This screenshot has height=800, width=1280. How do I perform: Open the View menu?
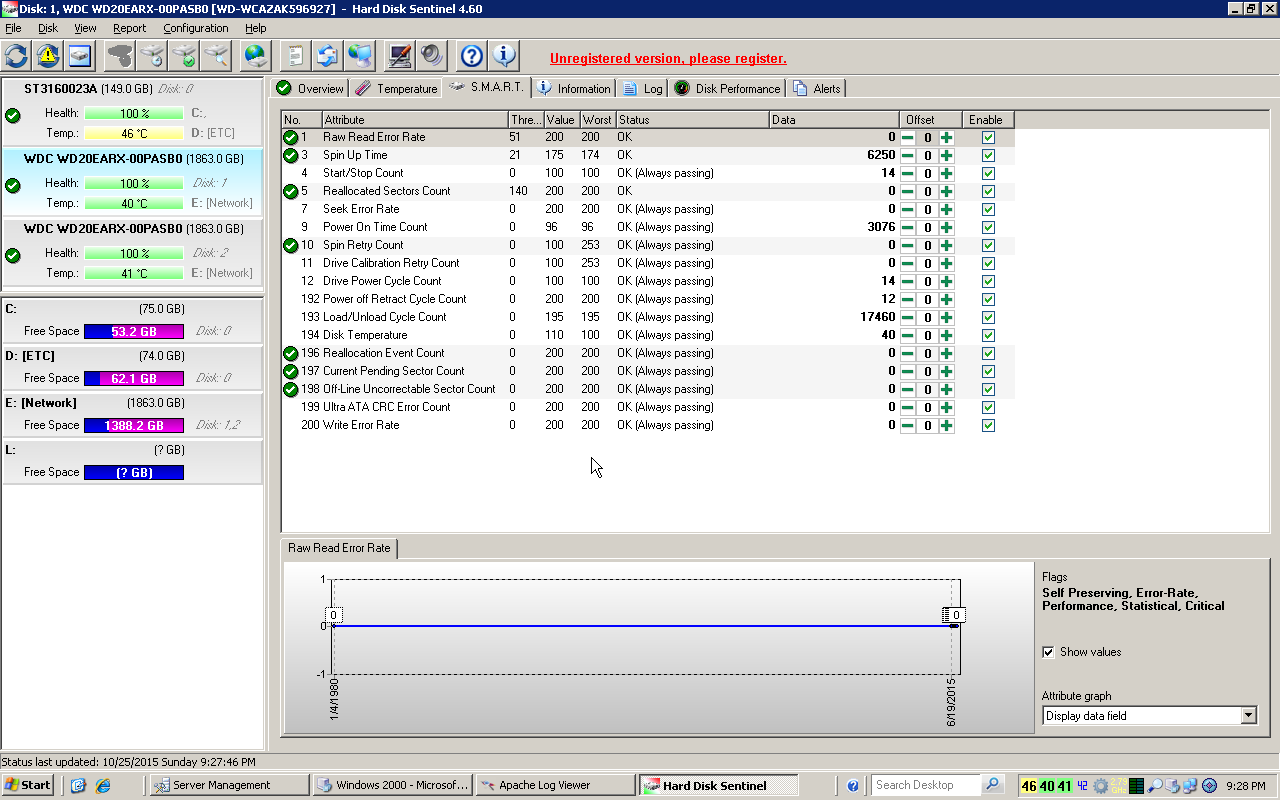[x=86, y=28]
